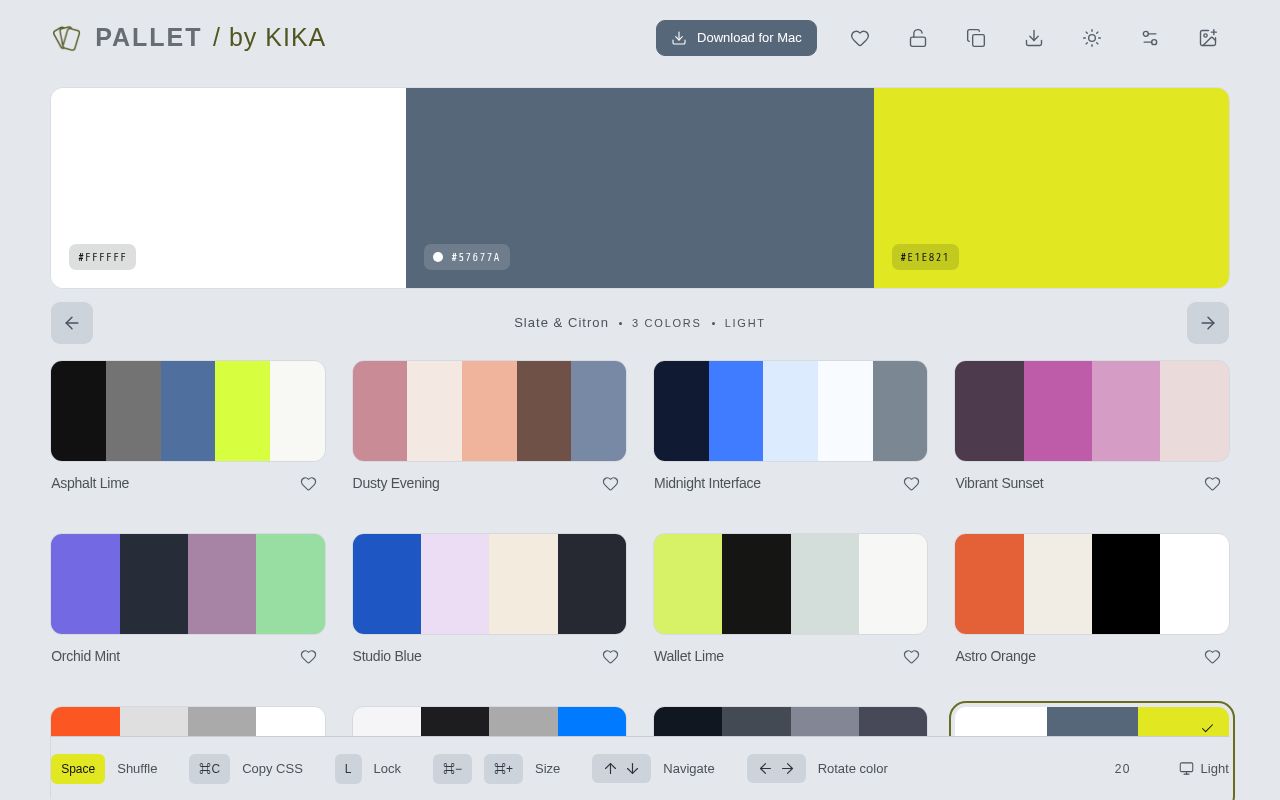Open the Dusty Evening palette card
Screen dimensions: 1280x800
pos(489,411)
